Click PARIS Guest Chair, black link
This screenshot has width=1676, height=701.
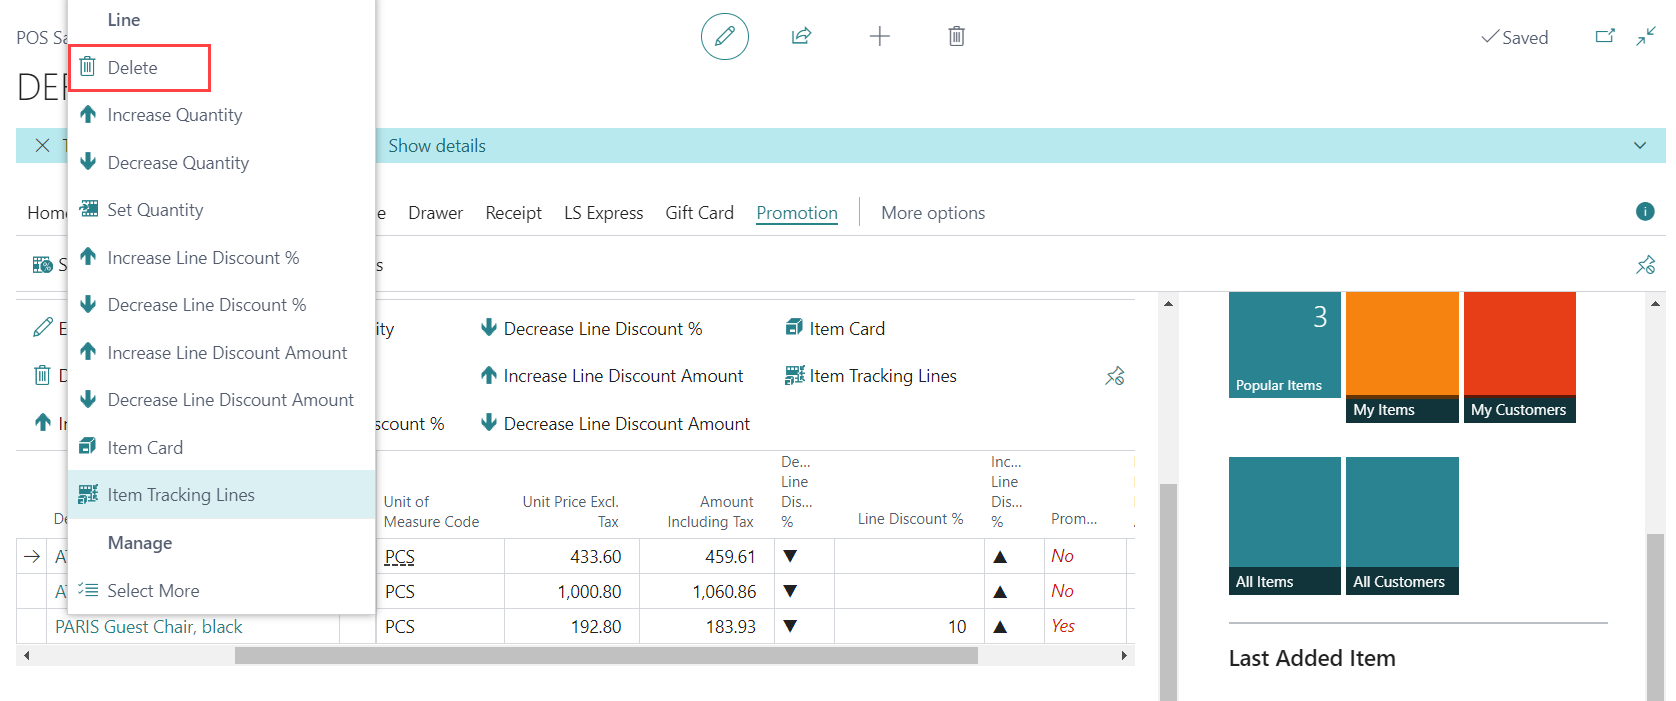[149, 627]
